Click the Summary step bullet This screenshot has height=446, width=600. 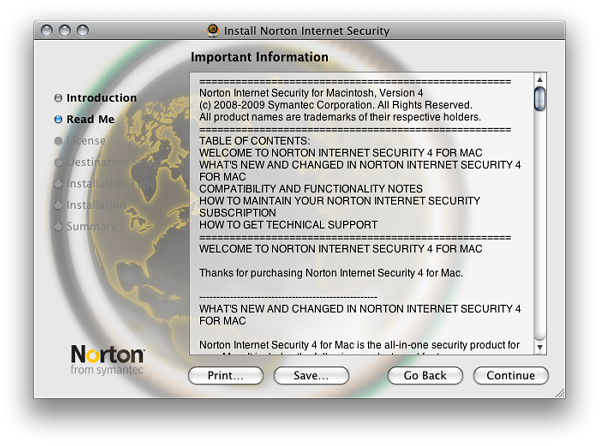click(x=59, y=227)
